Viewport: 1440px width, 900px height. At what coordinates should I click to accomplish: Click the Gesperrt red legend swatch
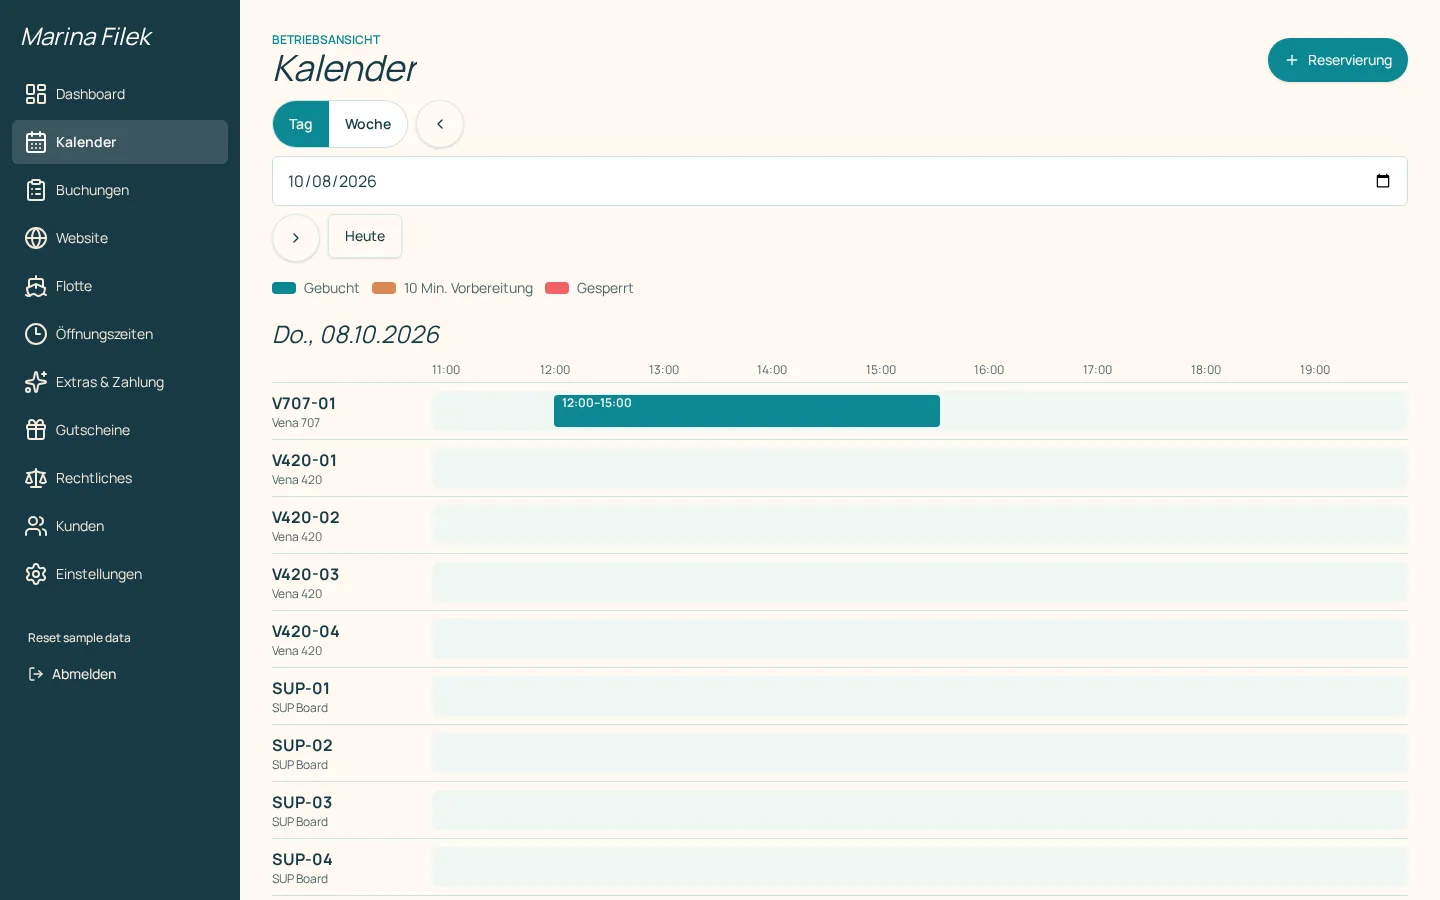(x=557, y=288)
